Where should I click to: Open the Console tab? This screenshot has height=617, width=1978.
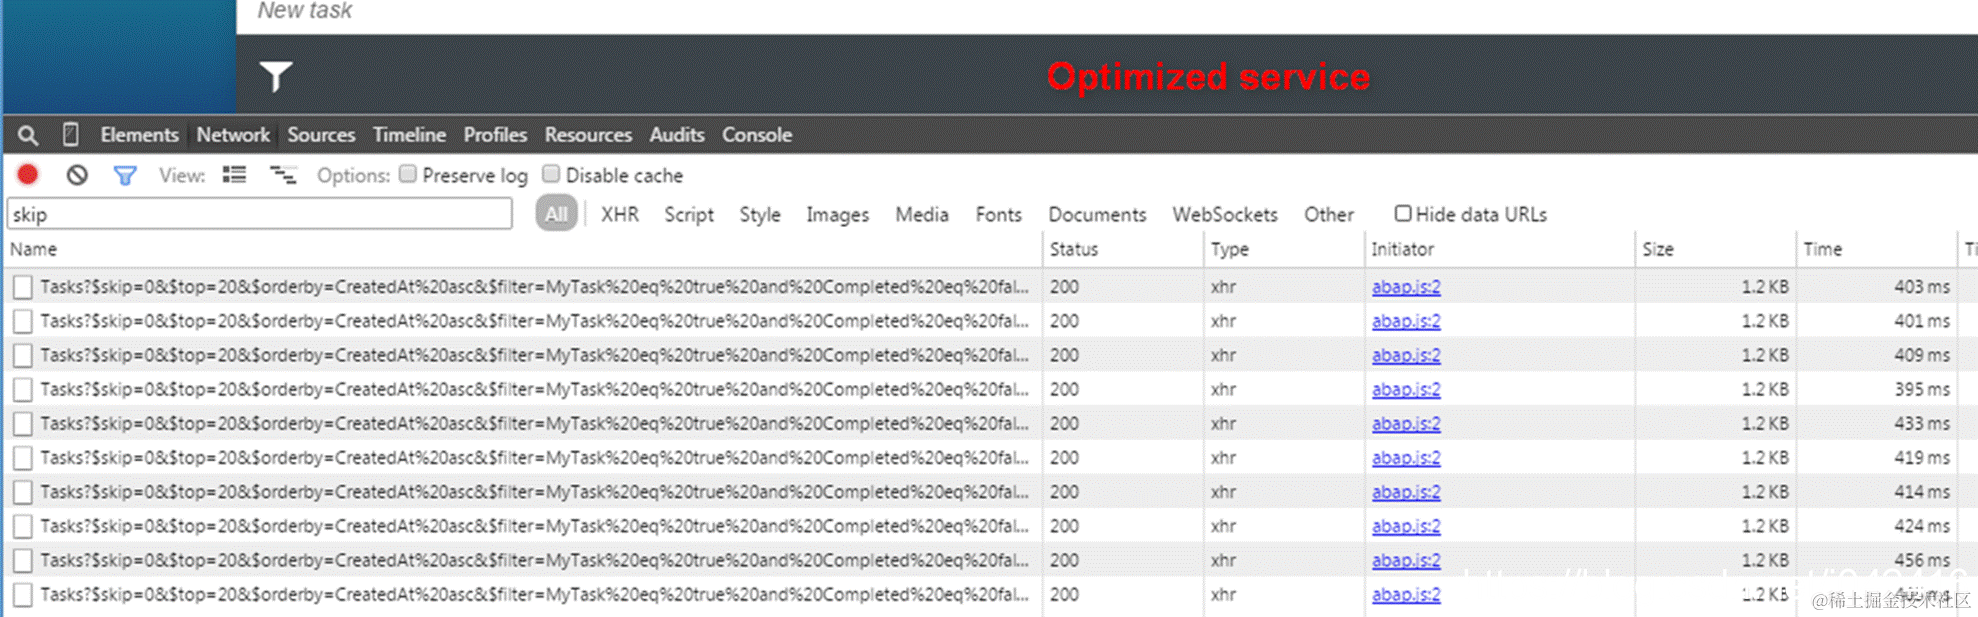(x=757, y=135)
